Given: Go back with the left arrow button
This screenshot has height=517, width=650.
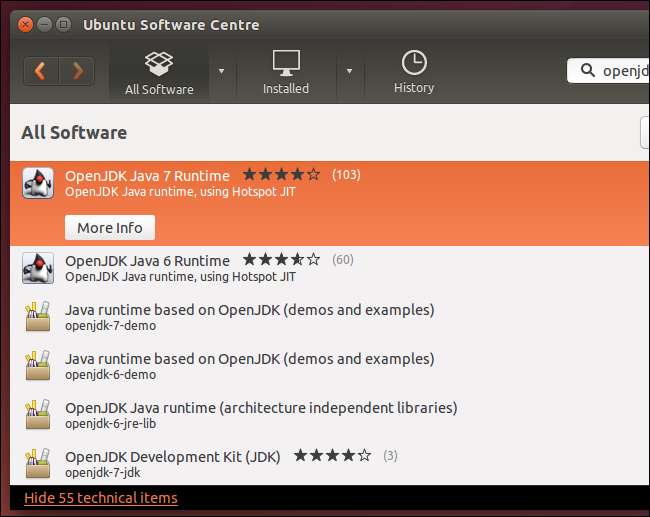Looking at the screenshot, I should click(41, 71).
